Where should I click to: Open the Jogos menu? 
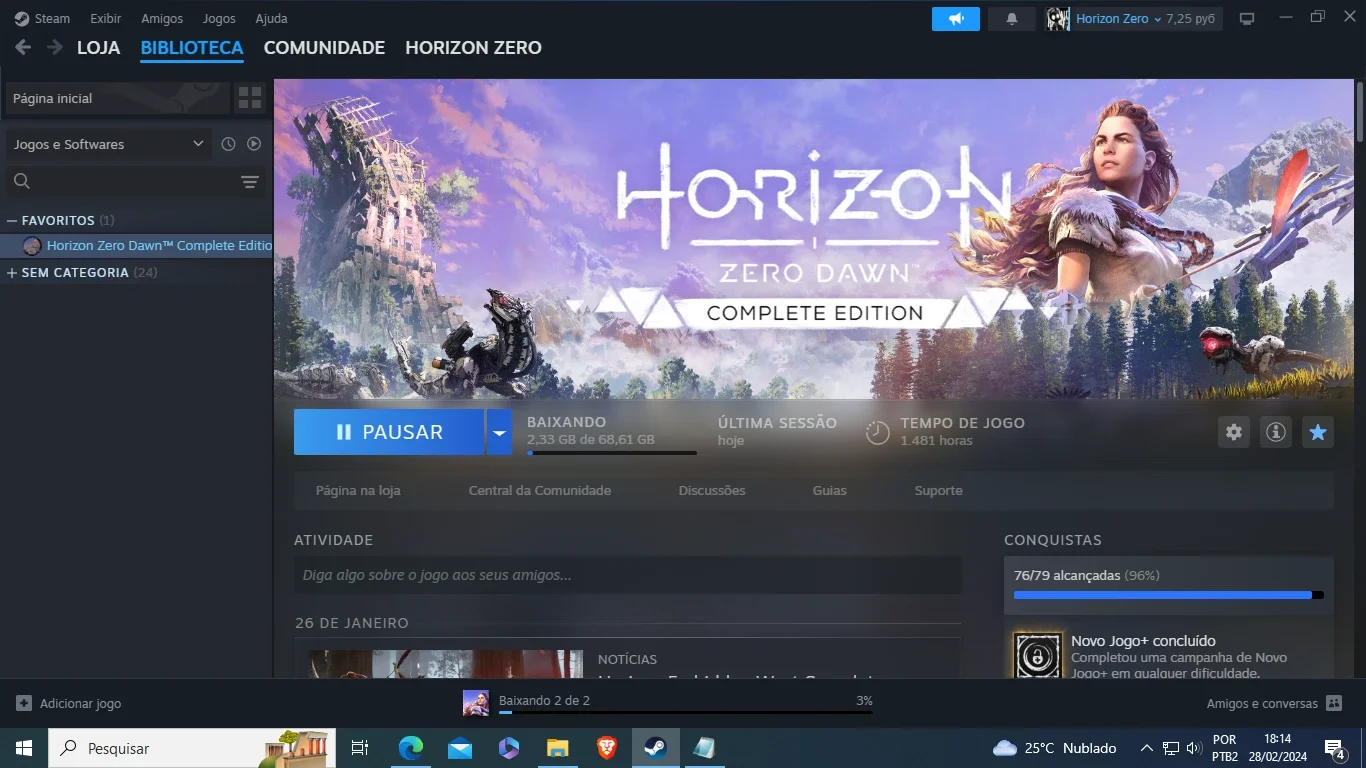pyautogui.click(x=219, y=19)
